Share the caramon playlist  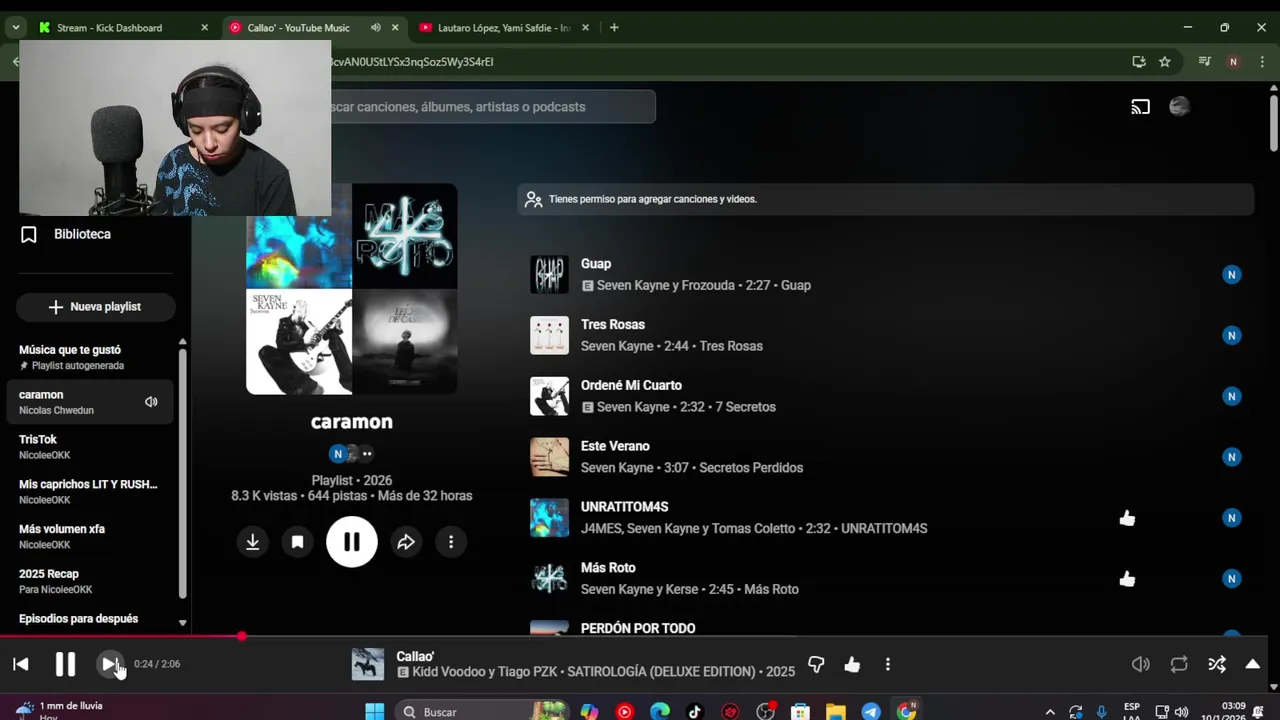click(406, 542)
